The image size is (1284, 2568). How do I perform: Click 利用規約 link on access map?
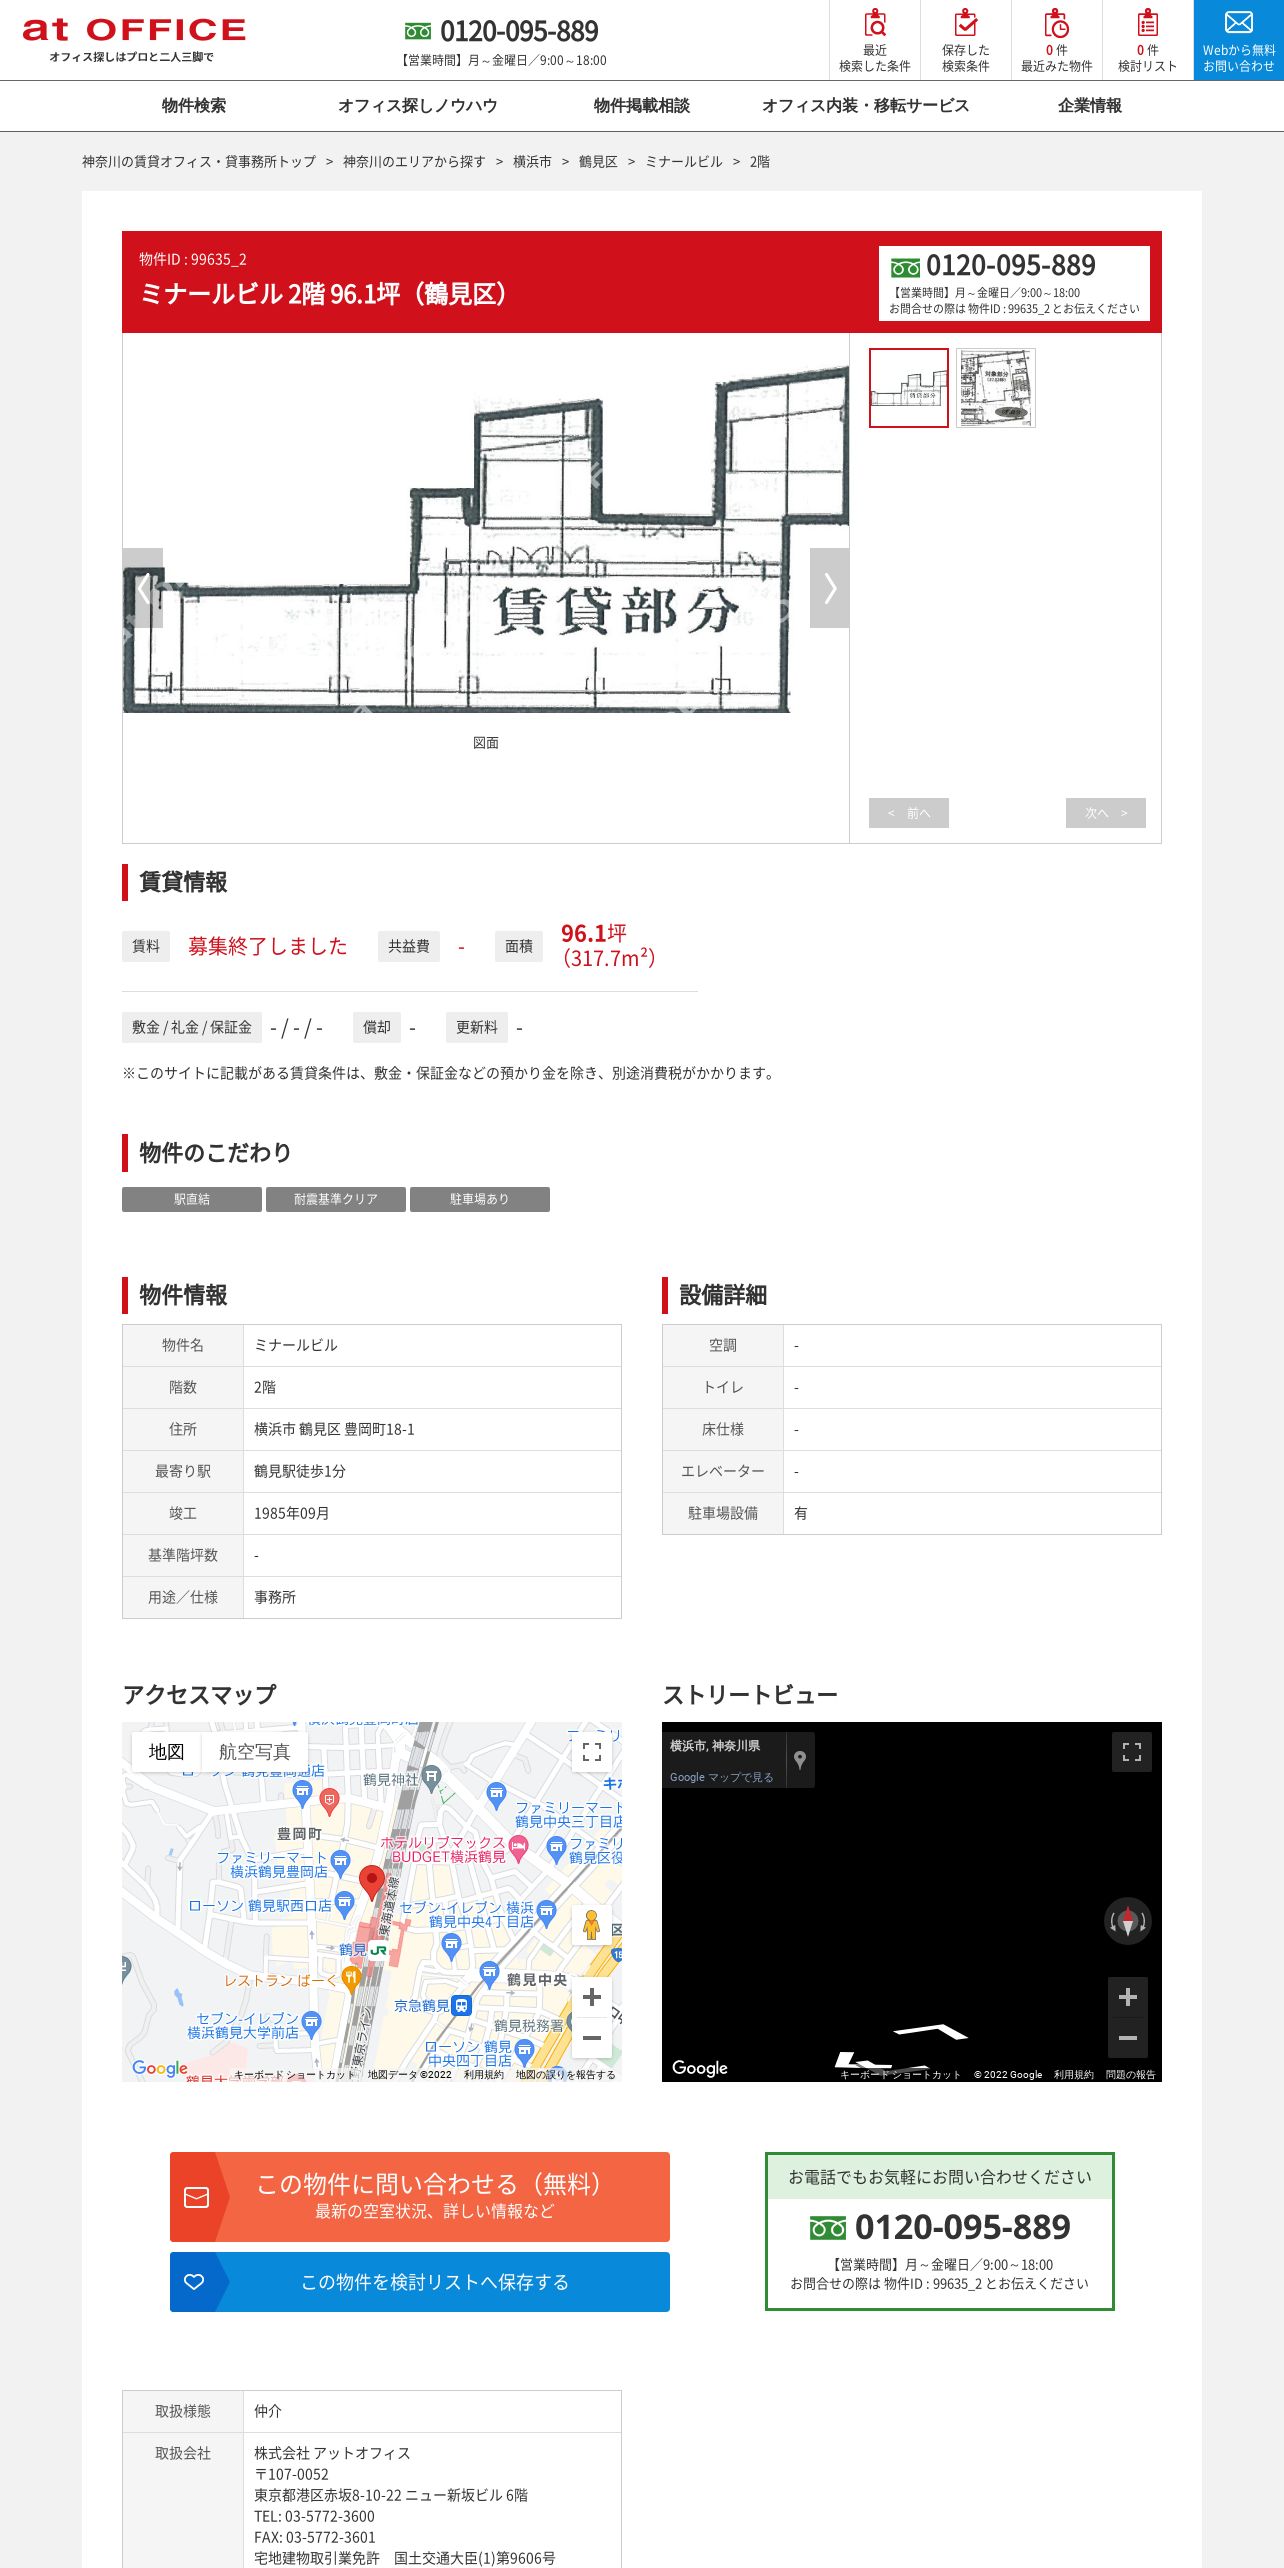pyautogui.click(x=484, y=2075)
